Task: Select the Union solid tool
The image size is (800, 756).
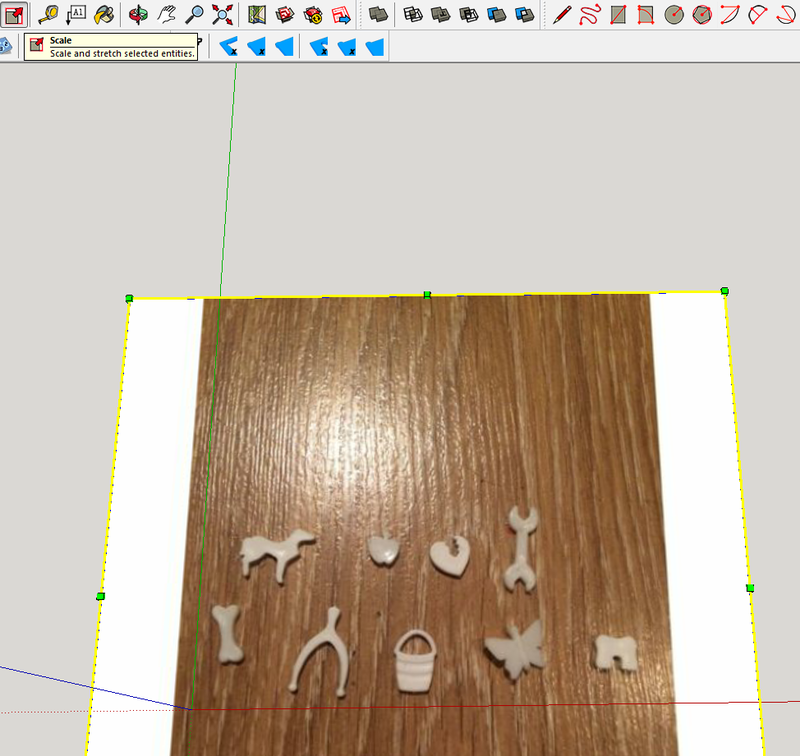Action: coord(441,15)
